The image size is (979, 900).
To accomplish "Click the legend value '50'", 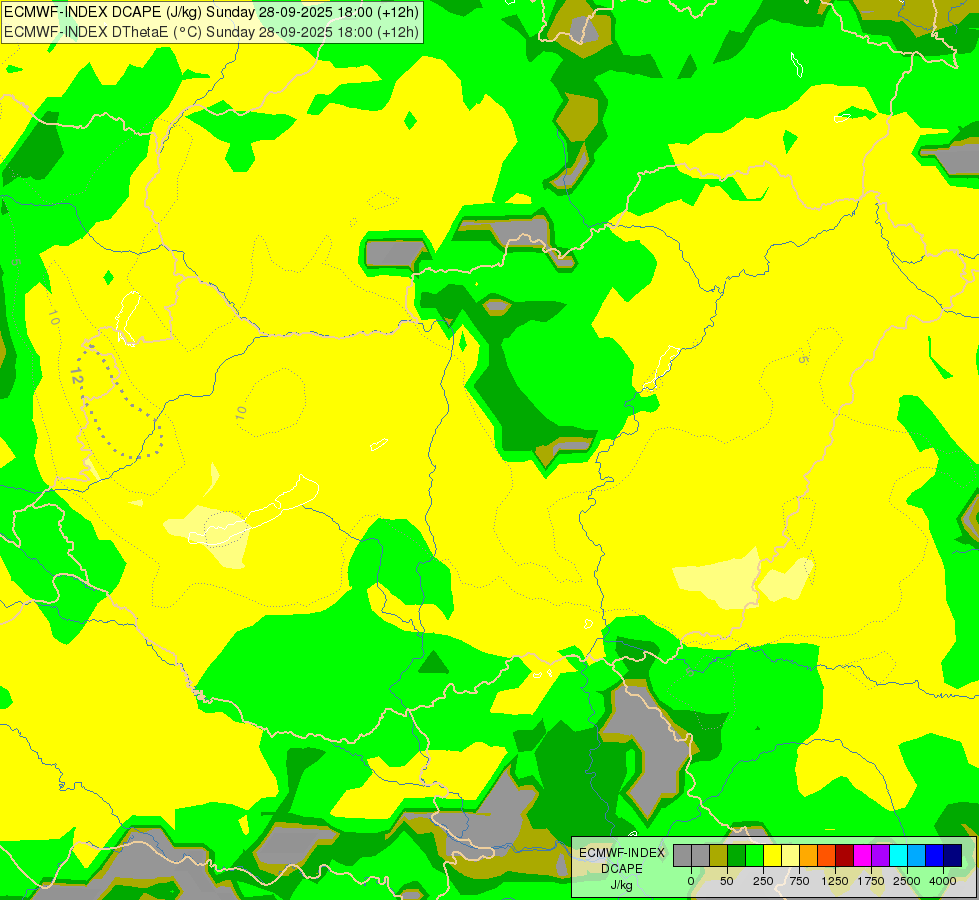I will pos(727,881).
